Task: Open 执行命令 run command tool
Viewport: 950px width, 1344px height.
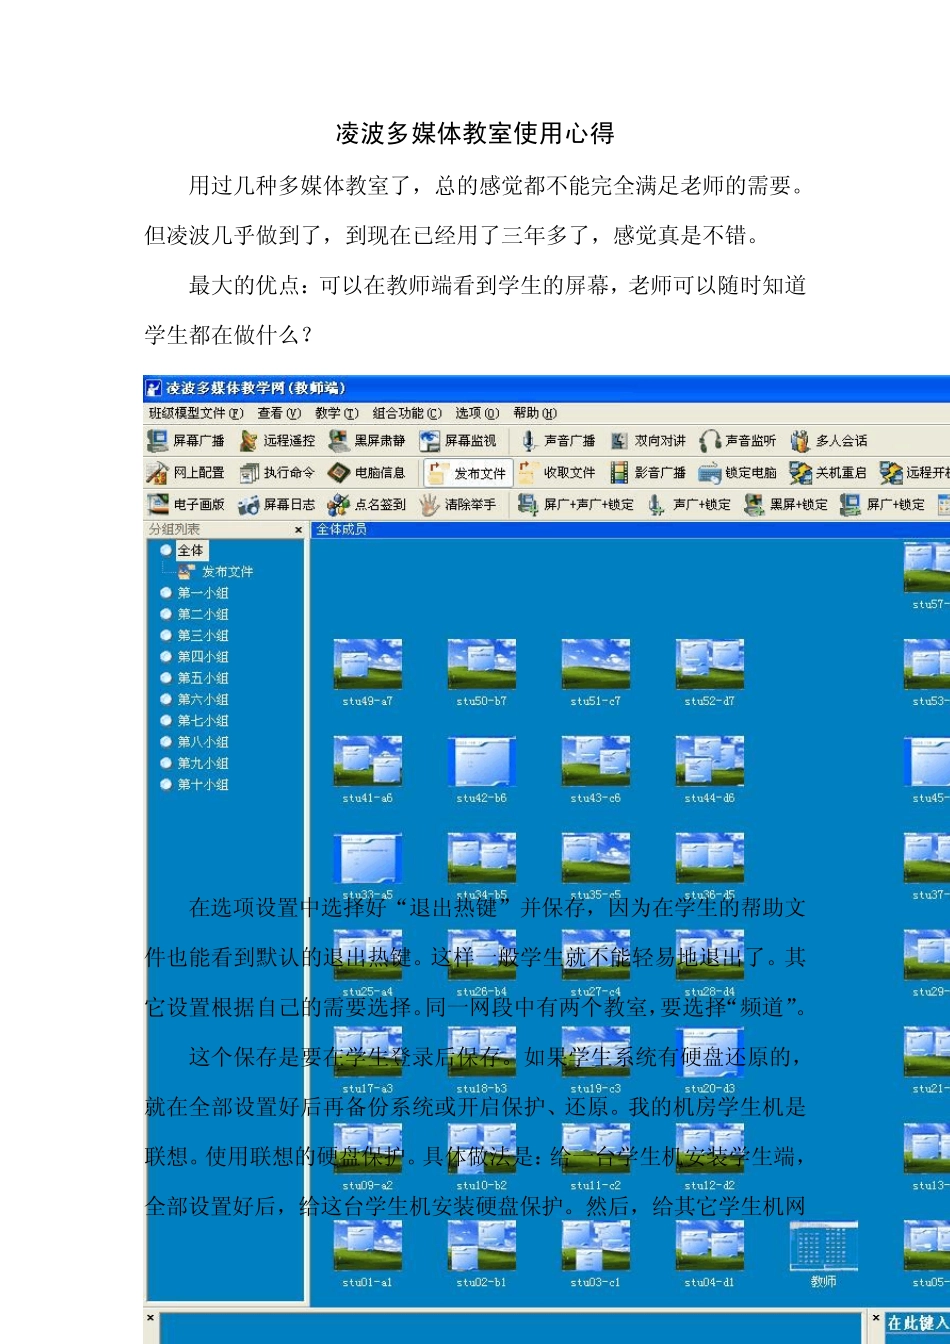Action: tap(277, 473)
